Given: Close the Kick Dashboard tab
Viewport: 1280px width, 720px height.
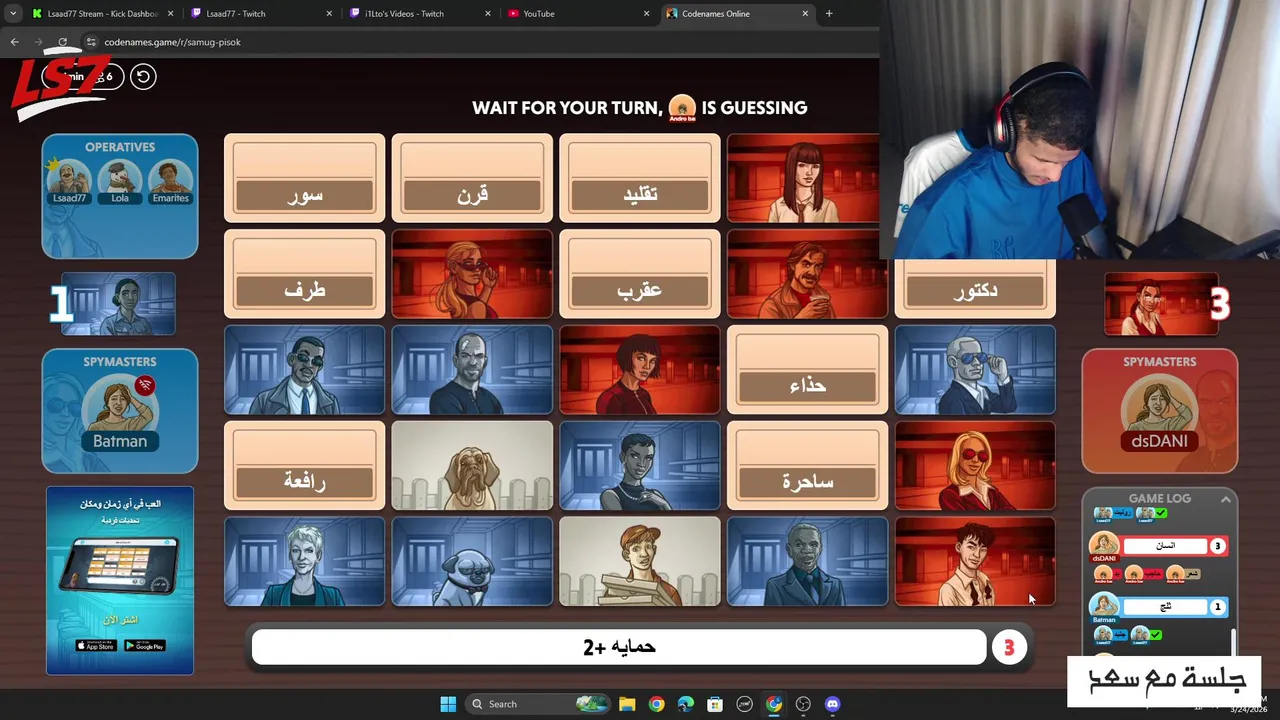Looking at the screenshot, I should 171,14.
